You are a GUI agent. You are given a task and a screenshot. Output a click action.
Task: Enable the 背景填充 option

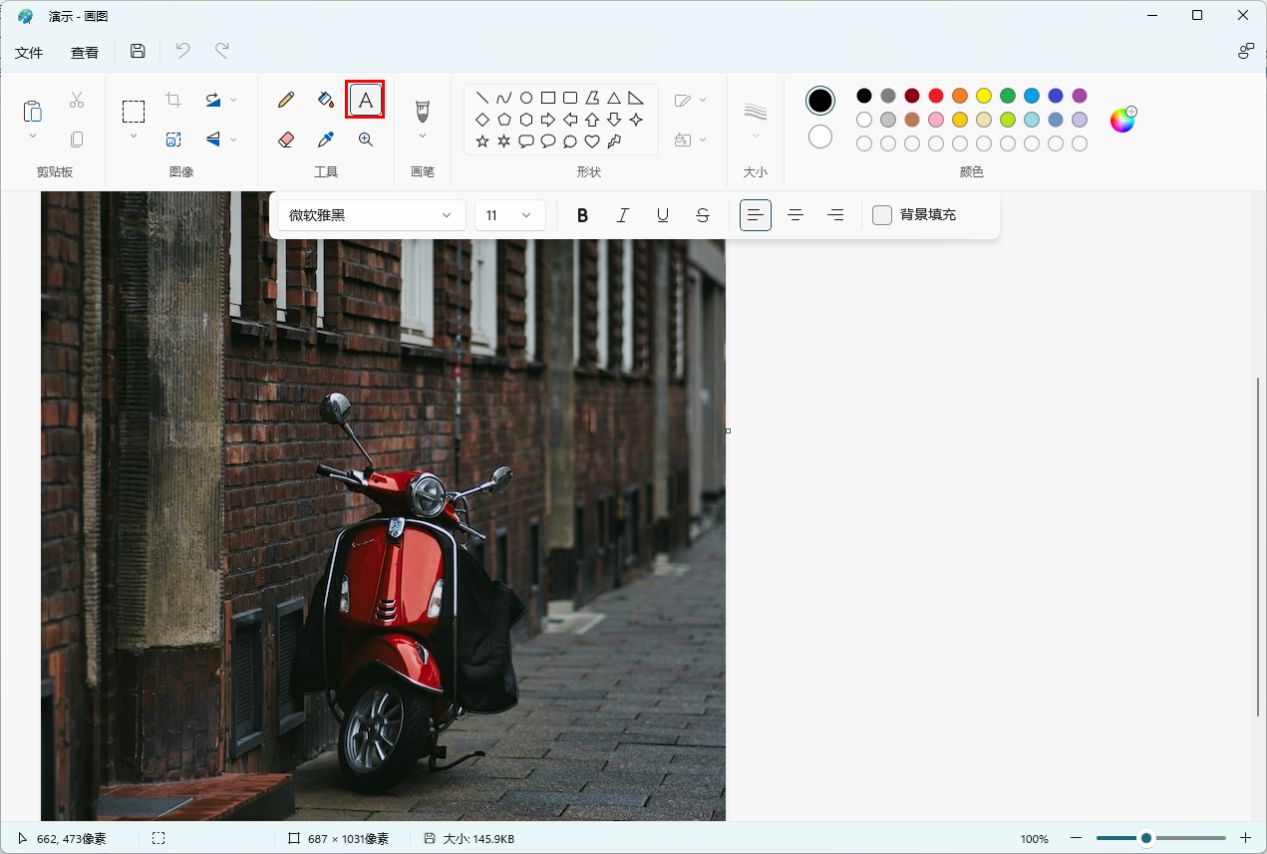tap(881, 214)
